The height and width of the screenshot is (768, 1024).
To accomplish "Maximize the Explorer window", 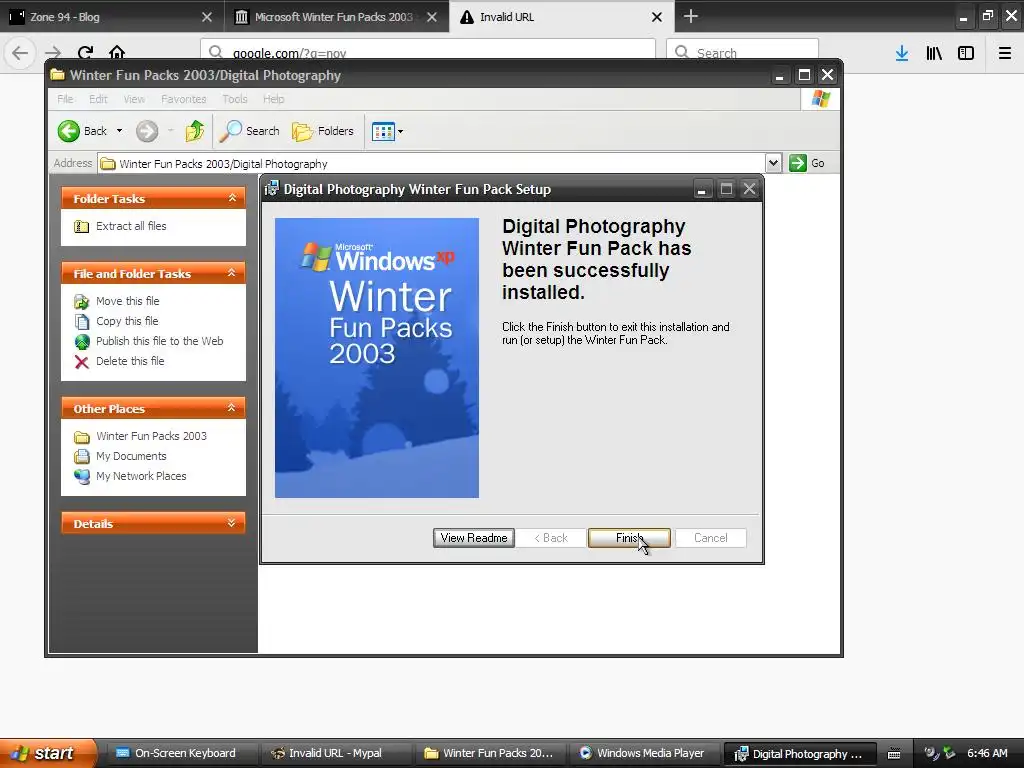I will (805, 75).
